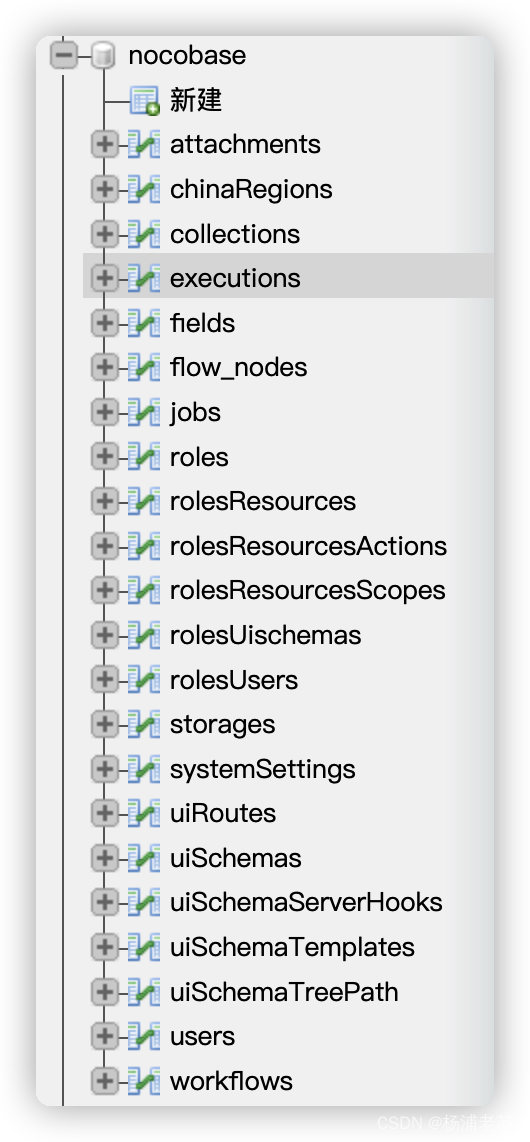Image resolution: width=530 pixels, height=1142 pixels.
Task: Click the jobs table icon
Action: [144, 412]
